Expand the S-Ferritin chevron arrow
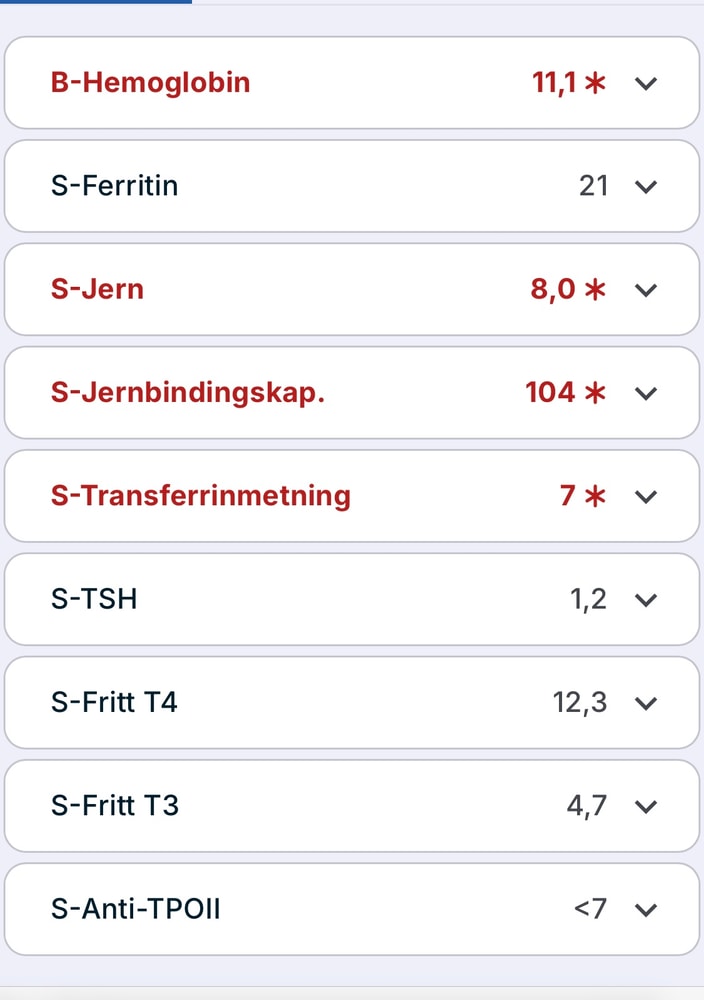Screen dimensions: 704x1000 [x=646, y=186]
